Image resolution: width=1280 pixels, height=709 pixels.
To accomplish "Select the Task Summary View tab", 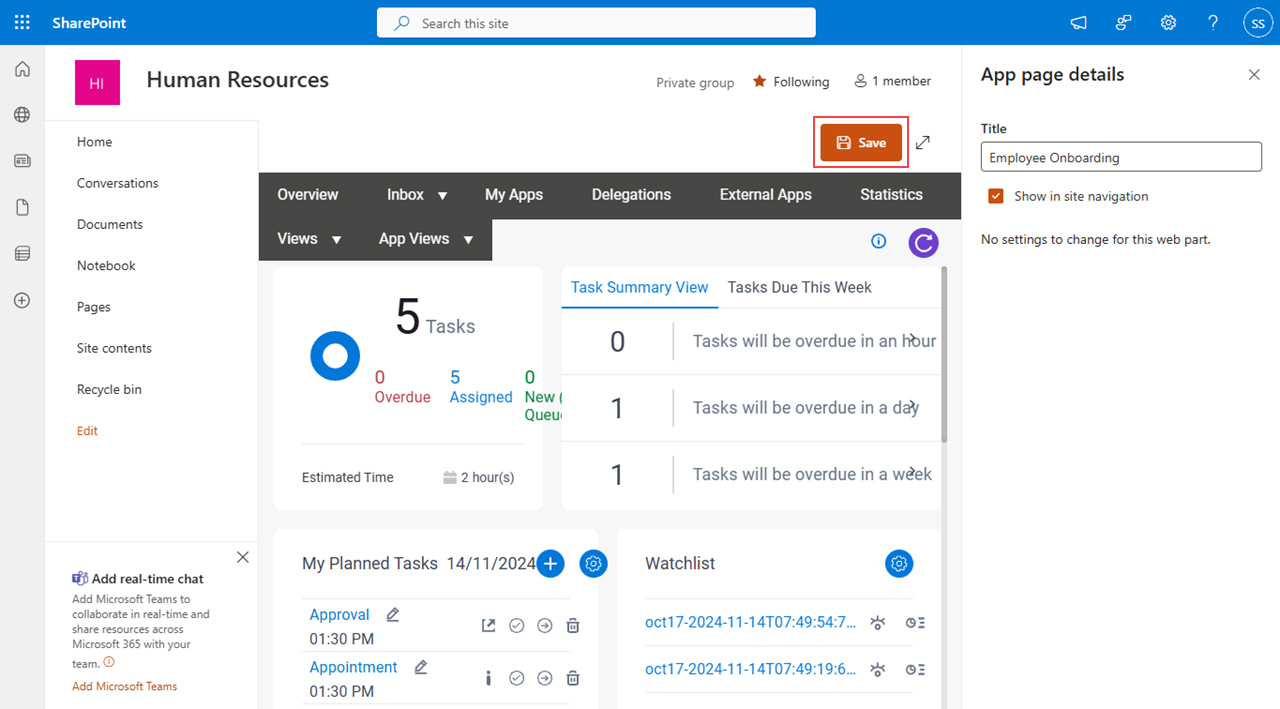I will [640, 287].
